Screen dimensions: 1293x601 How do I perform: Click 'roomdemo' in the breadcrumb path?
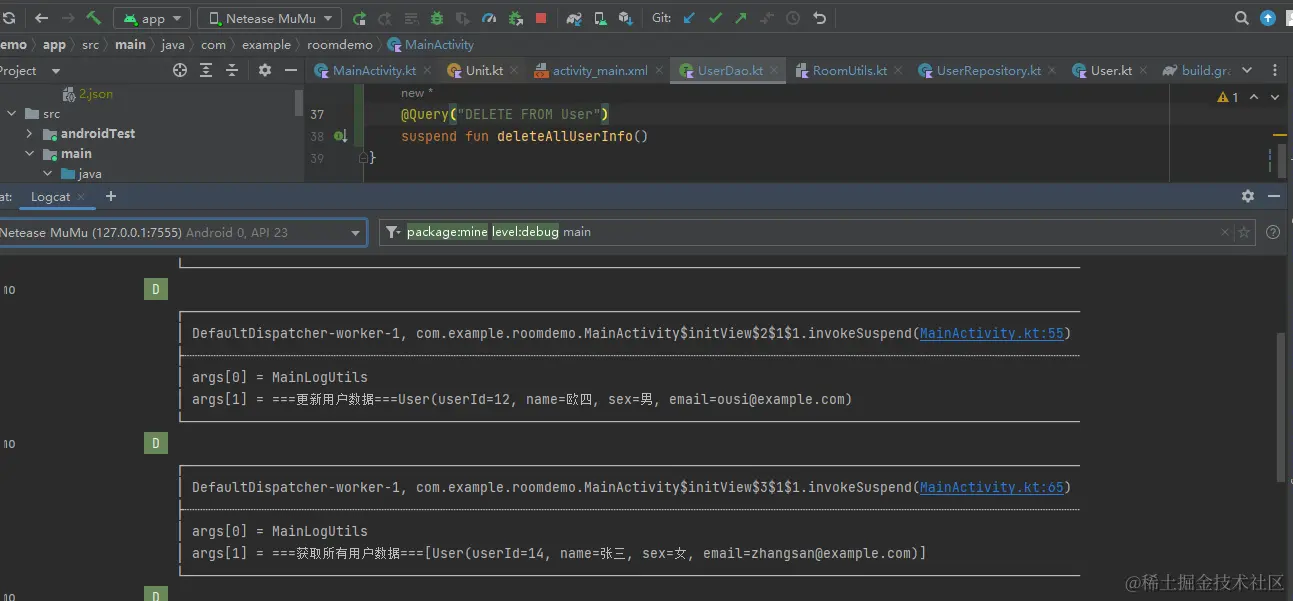pos(340,44)
